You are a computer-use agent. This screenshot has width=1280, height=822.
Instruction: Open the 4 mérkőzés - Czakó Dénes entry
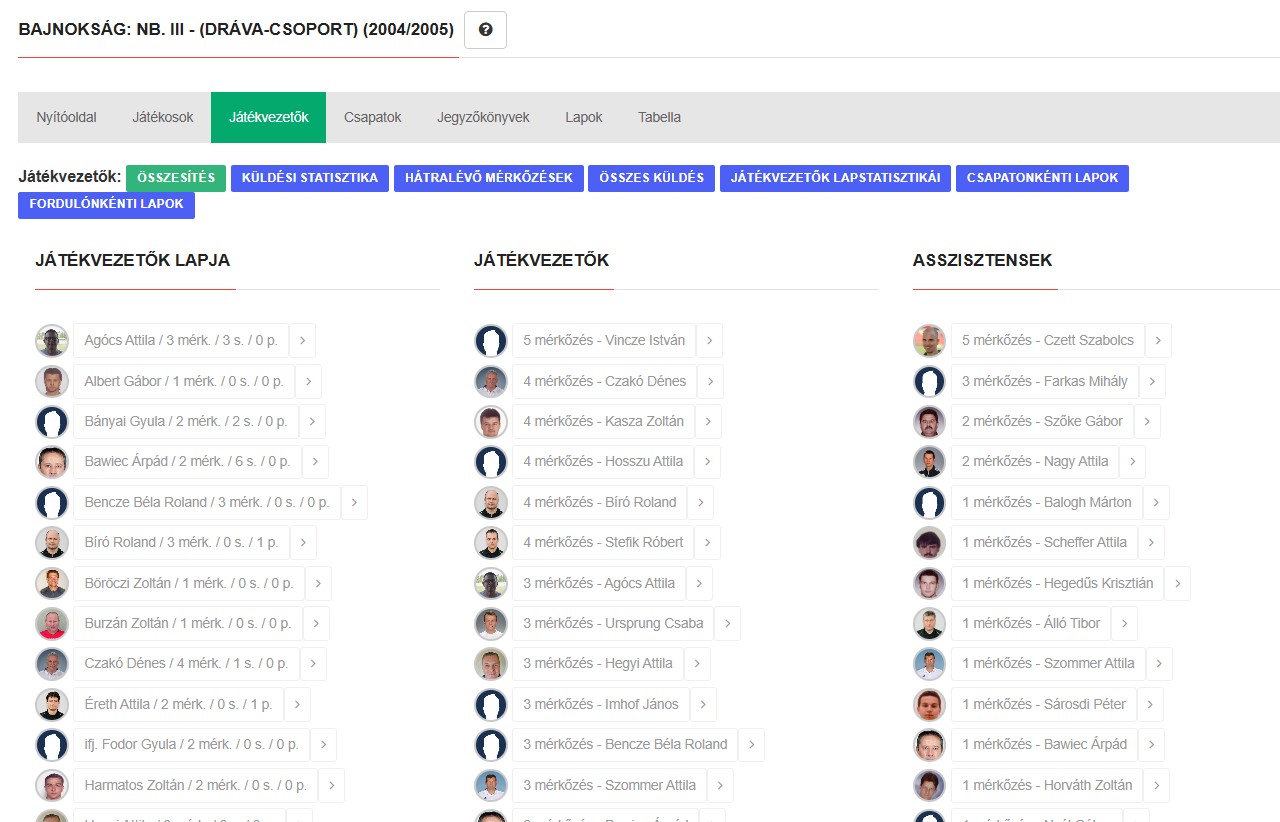pyautogui.click(x=604, y=381)
